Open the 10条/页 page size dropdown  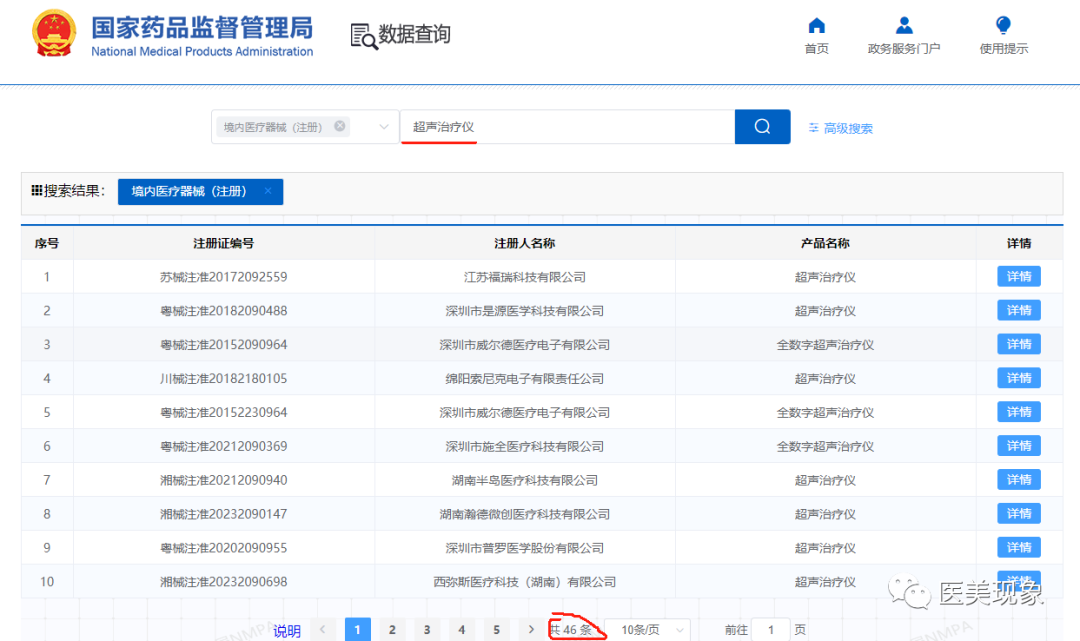coord(647,628)
